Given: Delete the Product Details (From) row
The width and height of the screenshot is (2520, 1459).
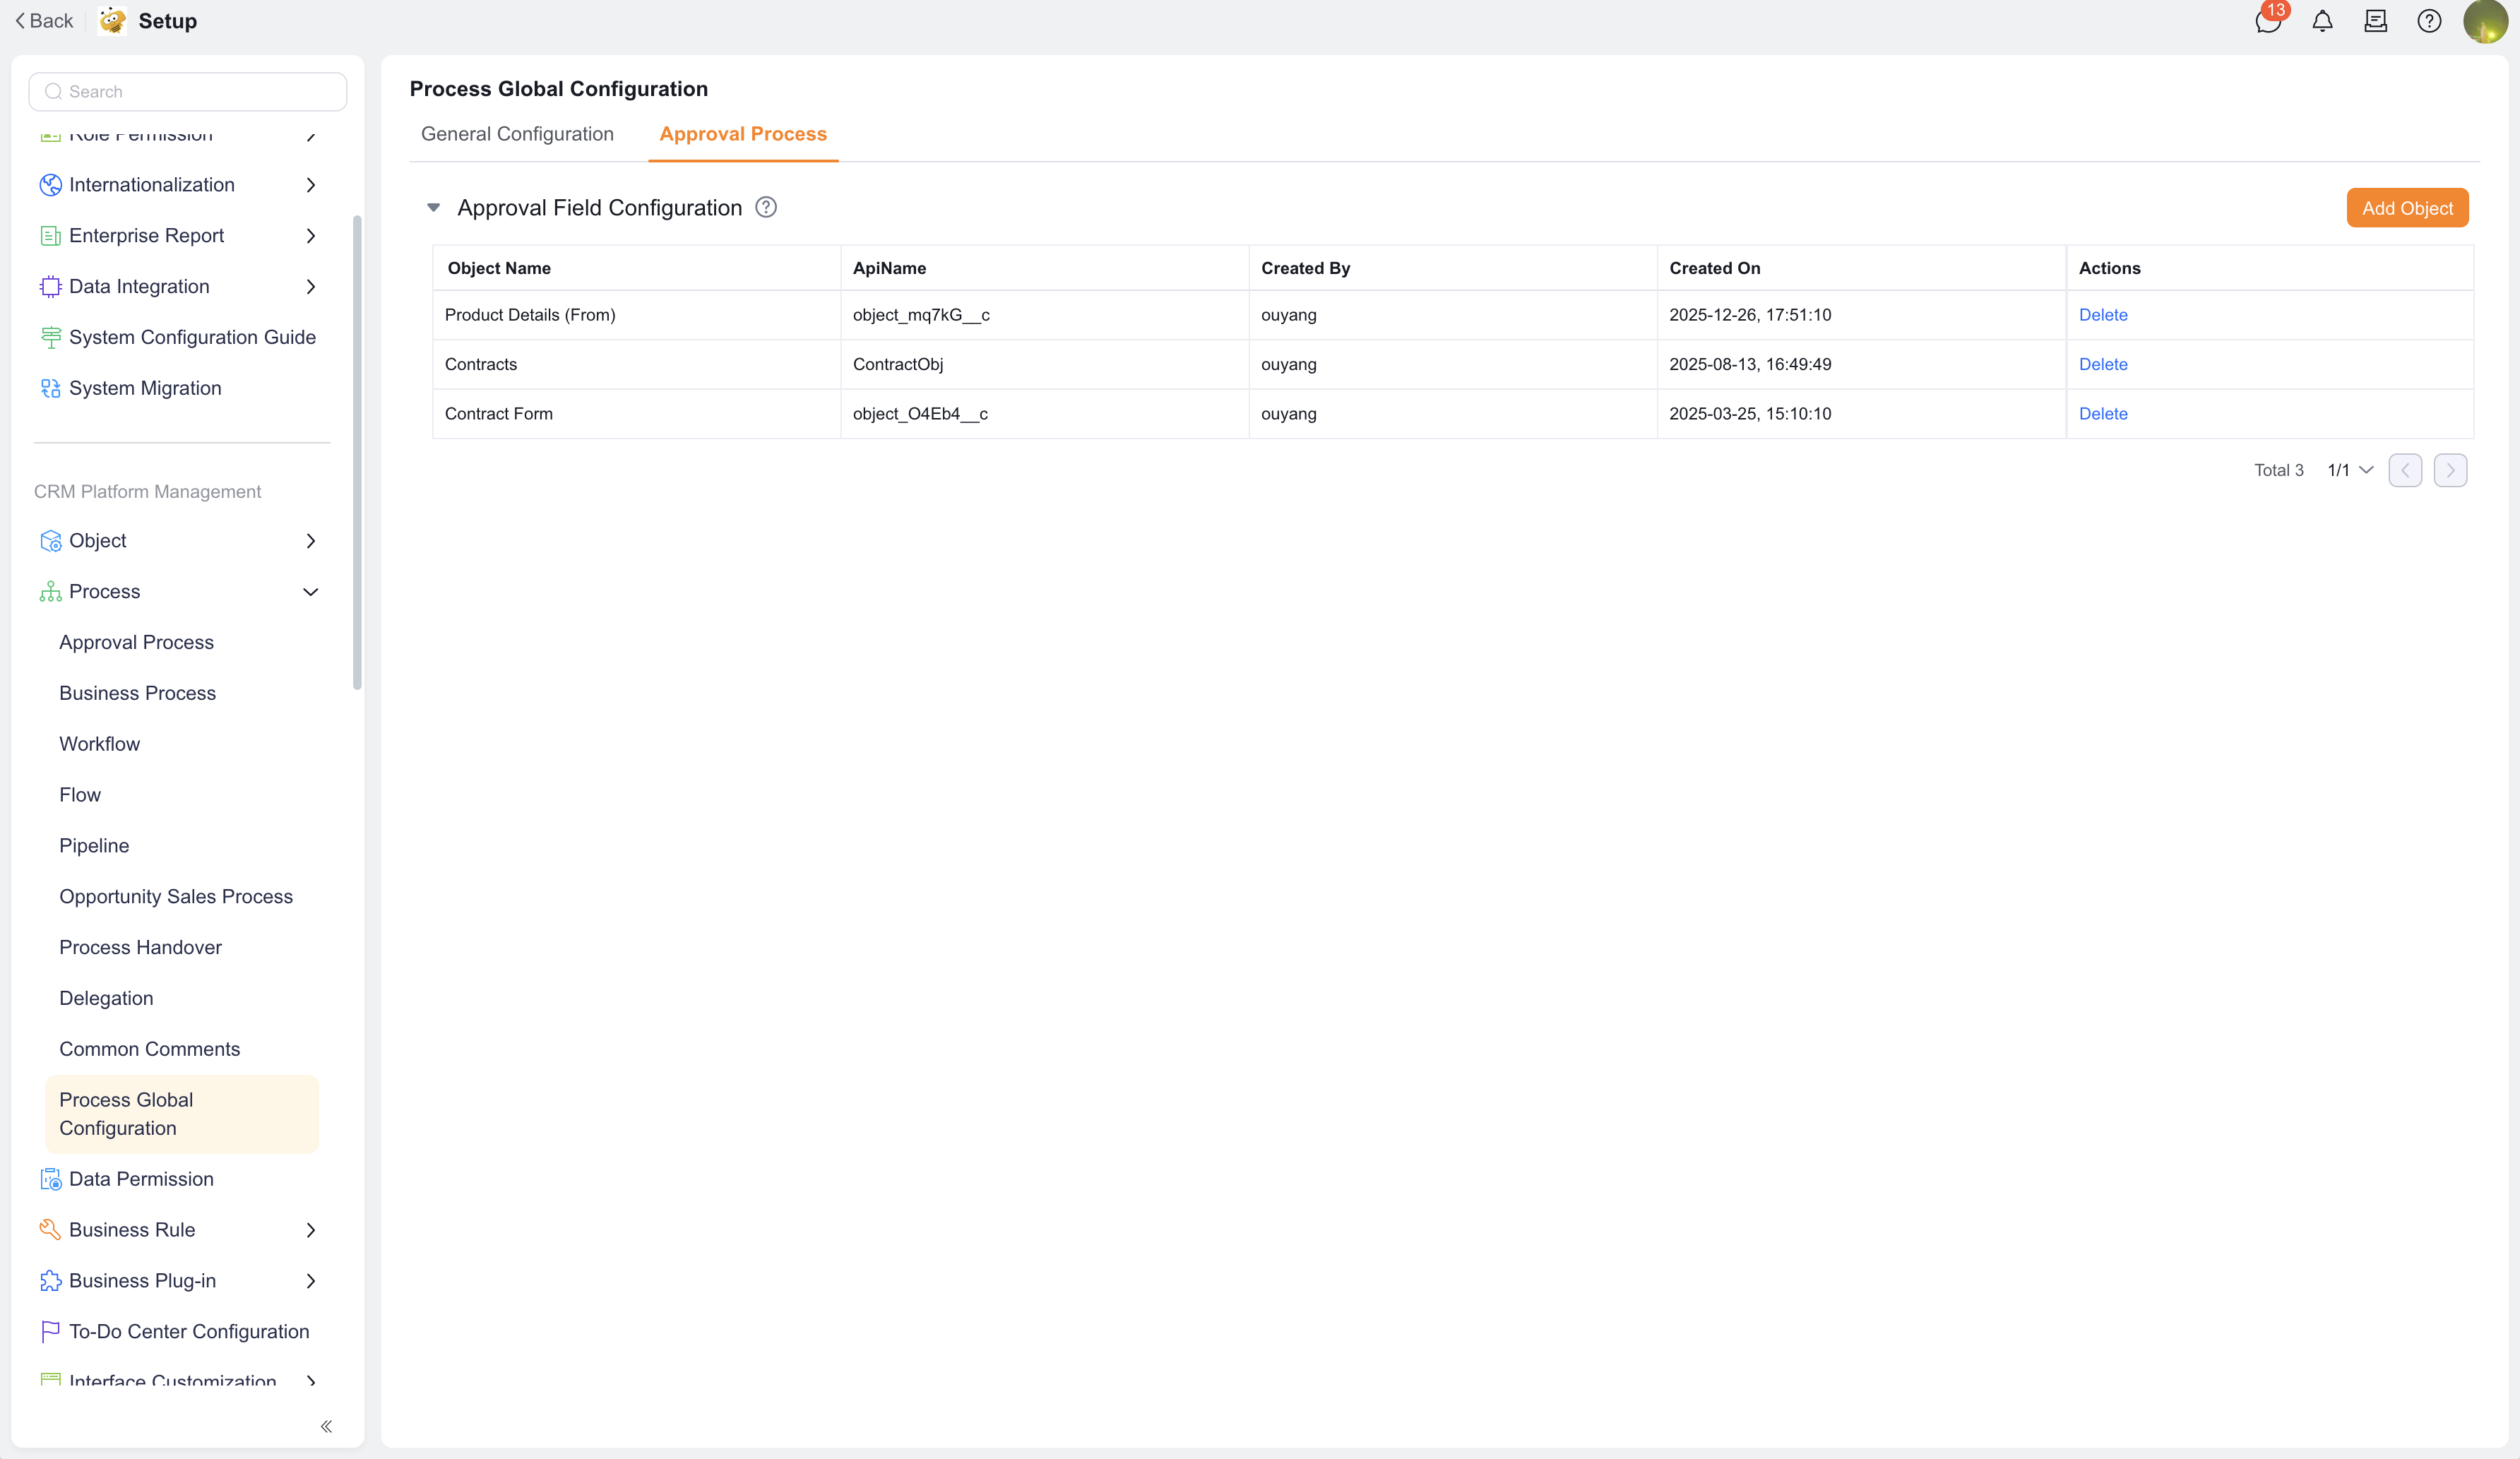Looking at the screenshot, I should (2103, 315).
